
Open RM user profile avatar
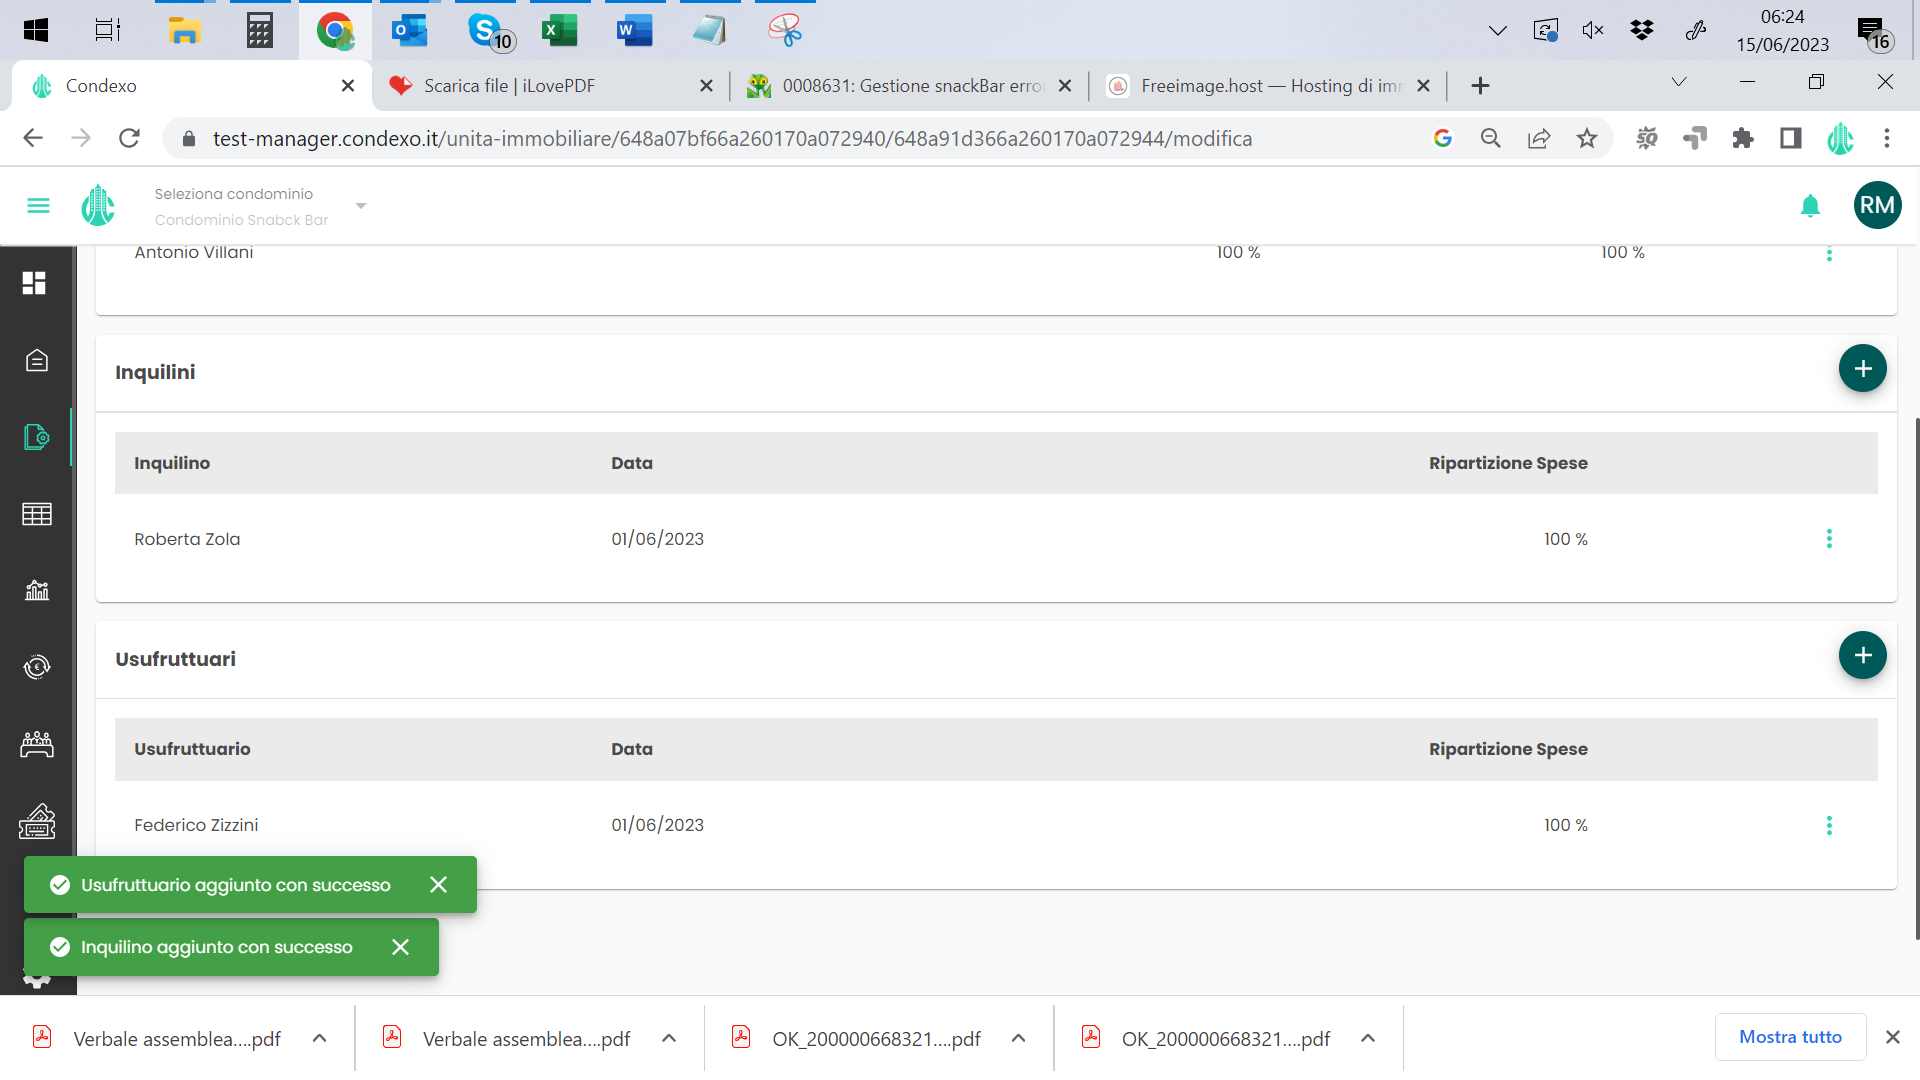tap(1877, 205)
